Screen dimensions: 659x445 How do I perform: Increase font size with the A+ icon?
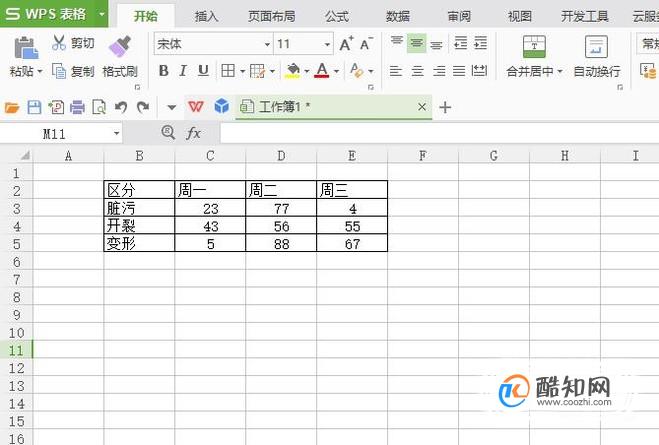click(x=346, y=44)
